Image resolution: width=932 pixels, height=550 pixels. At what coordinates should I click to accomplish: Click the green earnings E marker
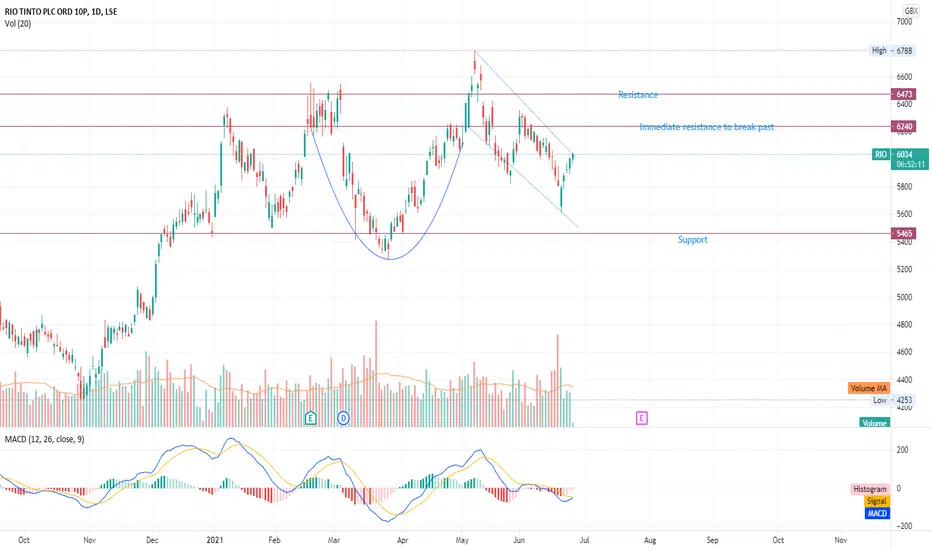[x=310, y=418]
